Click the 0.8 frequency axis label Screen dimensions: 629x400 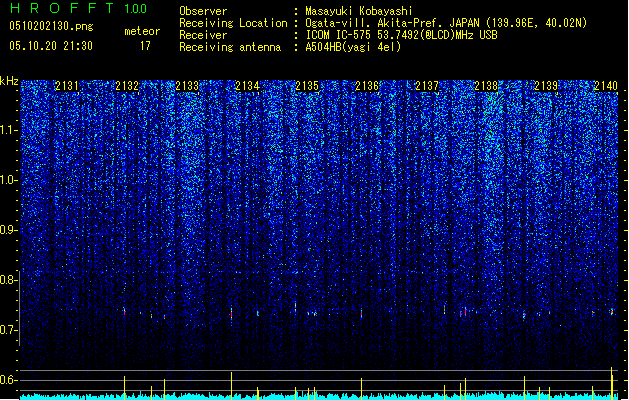pos(9,280)
